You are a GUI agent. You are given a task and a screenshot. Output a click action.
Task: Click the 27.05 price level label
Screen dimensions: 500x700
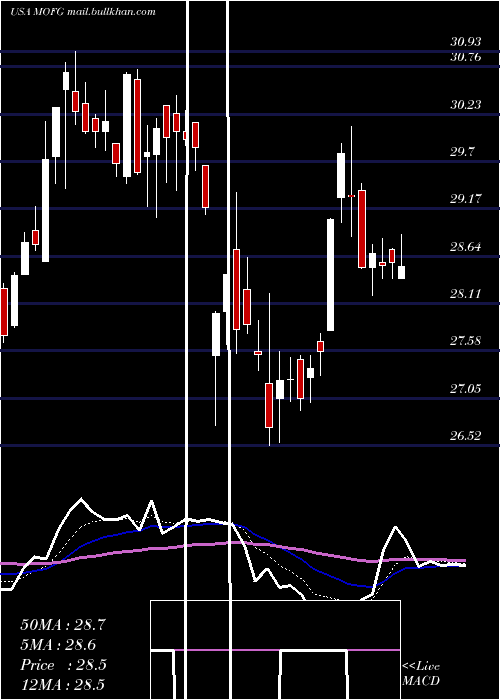tap(466, 389)
